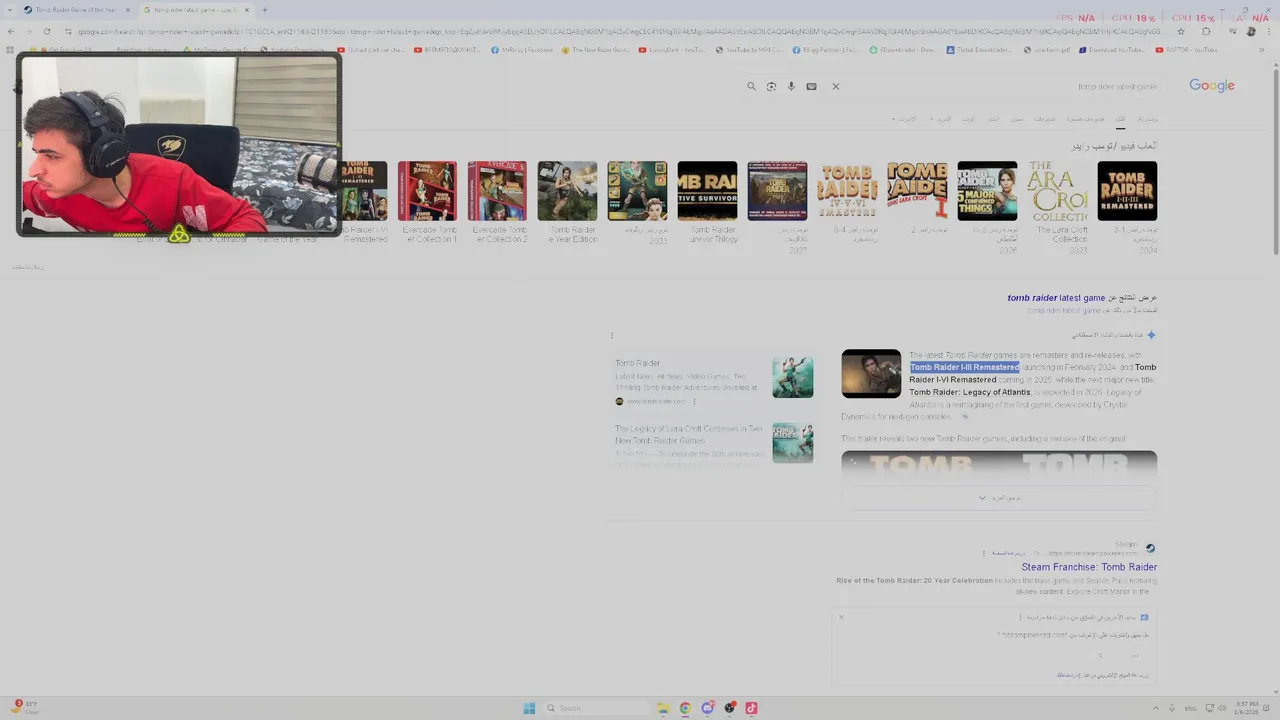1280x720 pixels.
Task: Open three-dot menu beside Steam result URL
Action: click(984, 553)
